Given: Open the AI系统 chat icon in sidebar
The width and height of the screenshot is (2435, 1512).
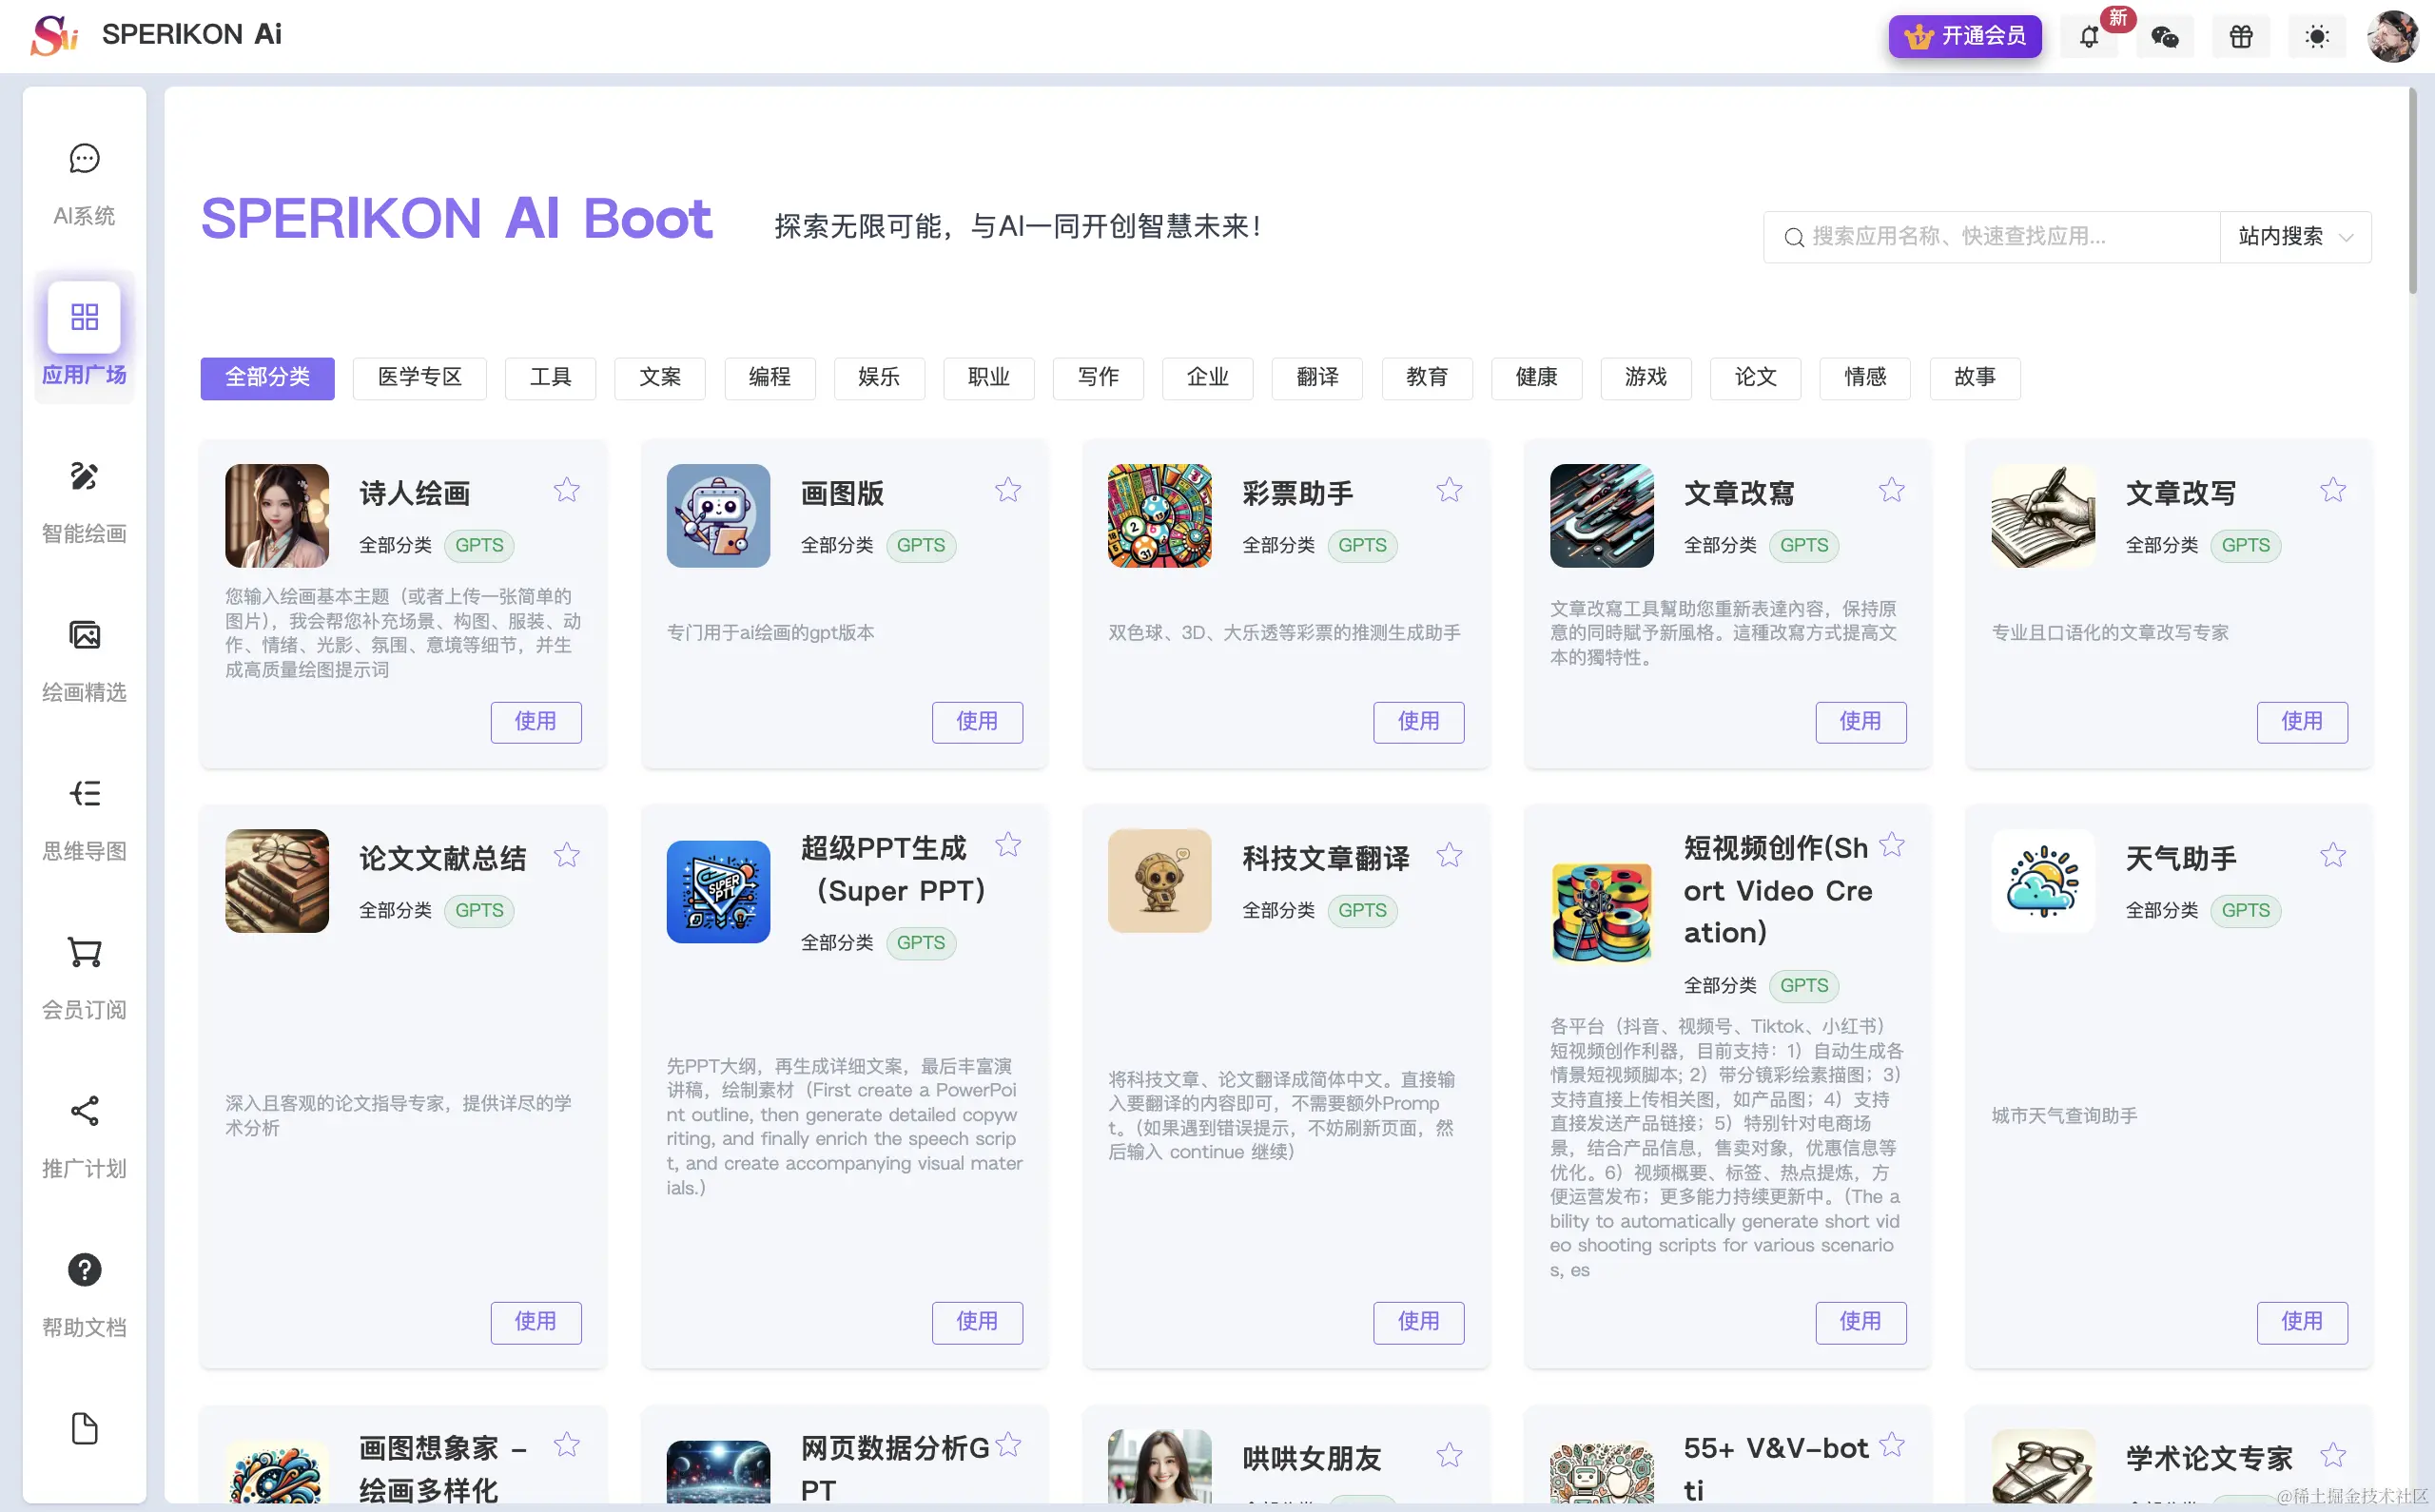Looking at the screenshot, I should coord(84,159).
